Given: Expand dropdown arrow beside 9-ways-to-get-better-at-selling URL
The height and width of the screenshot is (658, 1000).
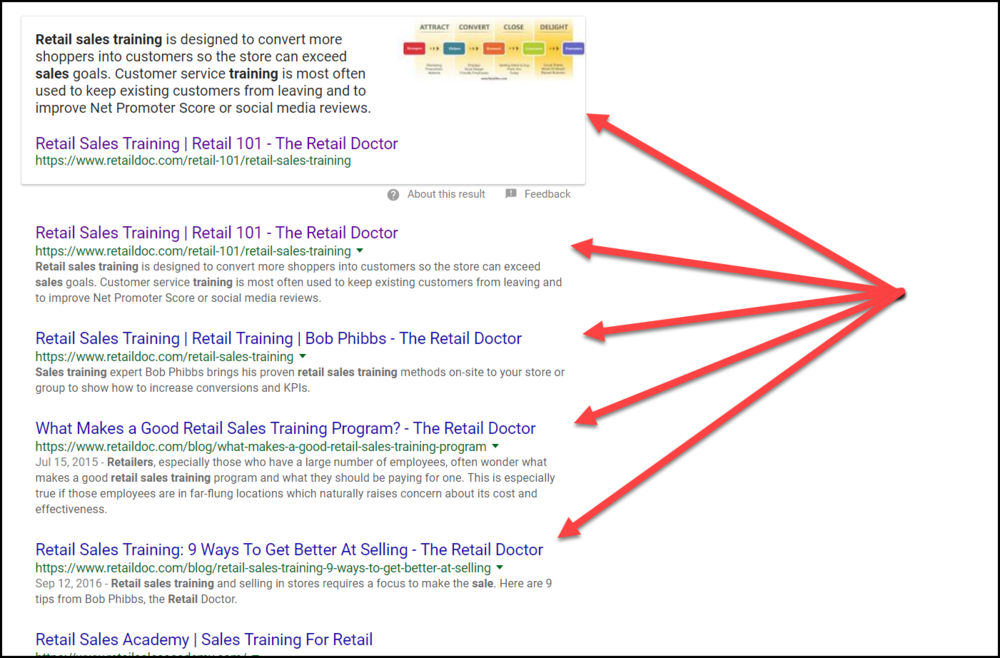Looking at the screenshot, I should [x=500, y=567].
